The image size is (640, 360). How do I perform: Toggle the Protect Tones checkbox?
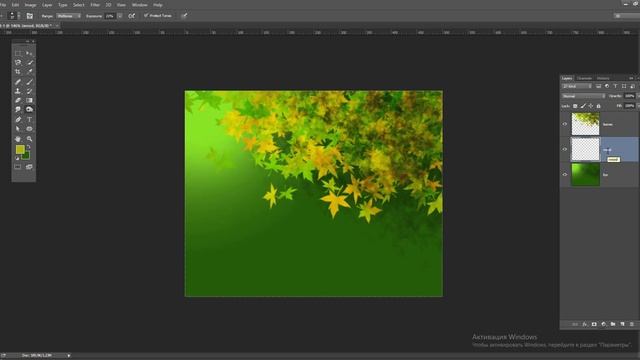[146, 16]
